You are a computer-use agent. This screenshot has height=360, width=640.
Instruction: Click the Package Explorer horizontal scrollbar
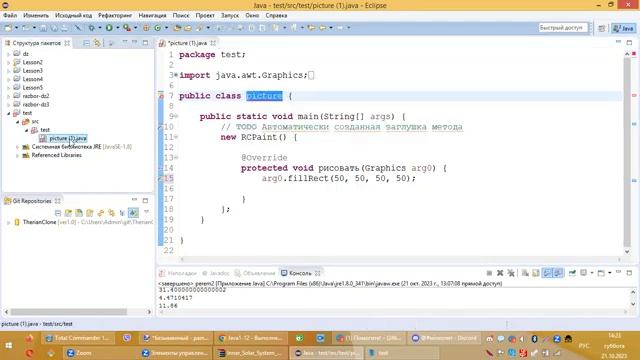tap(69, 312)
